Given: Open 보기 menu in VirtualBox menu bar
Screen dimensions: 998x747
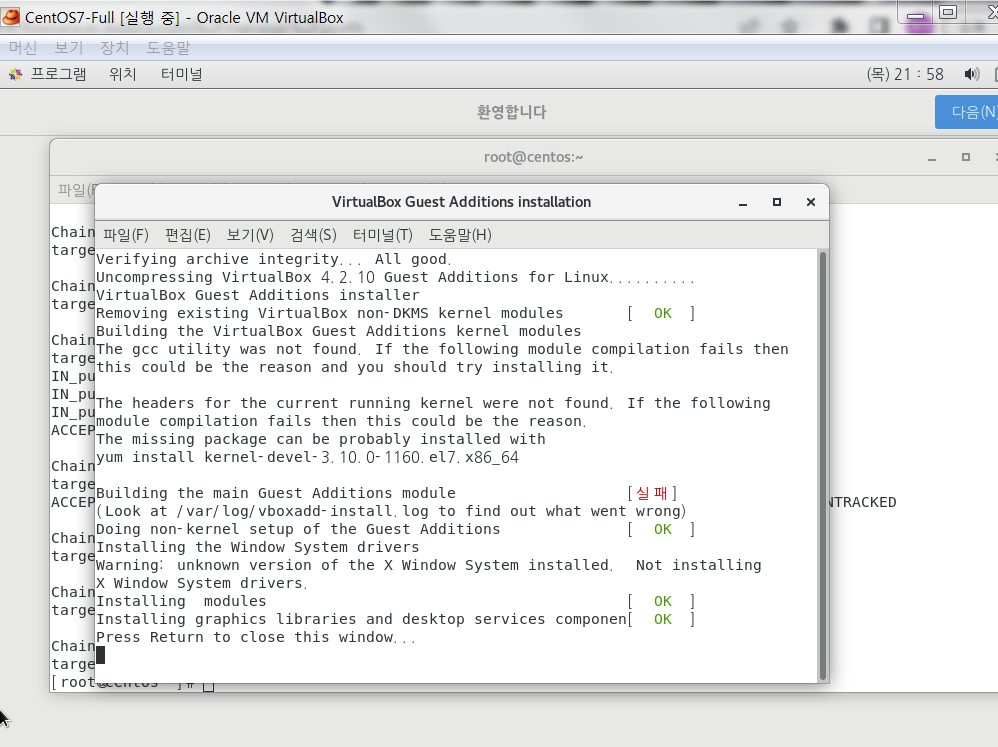Looking at the screenshot, I should click(69, 48).
